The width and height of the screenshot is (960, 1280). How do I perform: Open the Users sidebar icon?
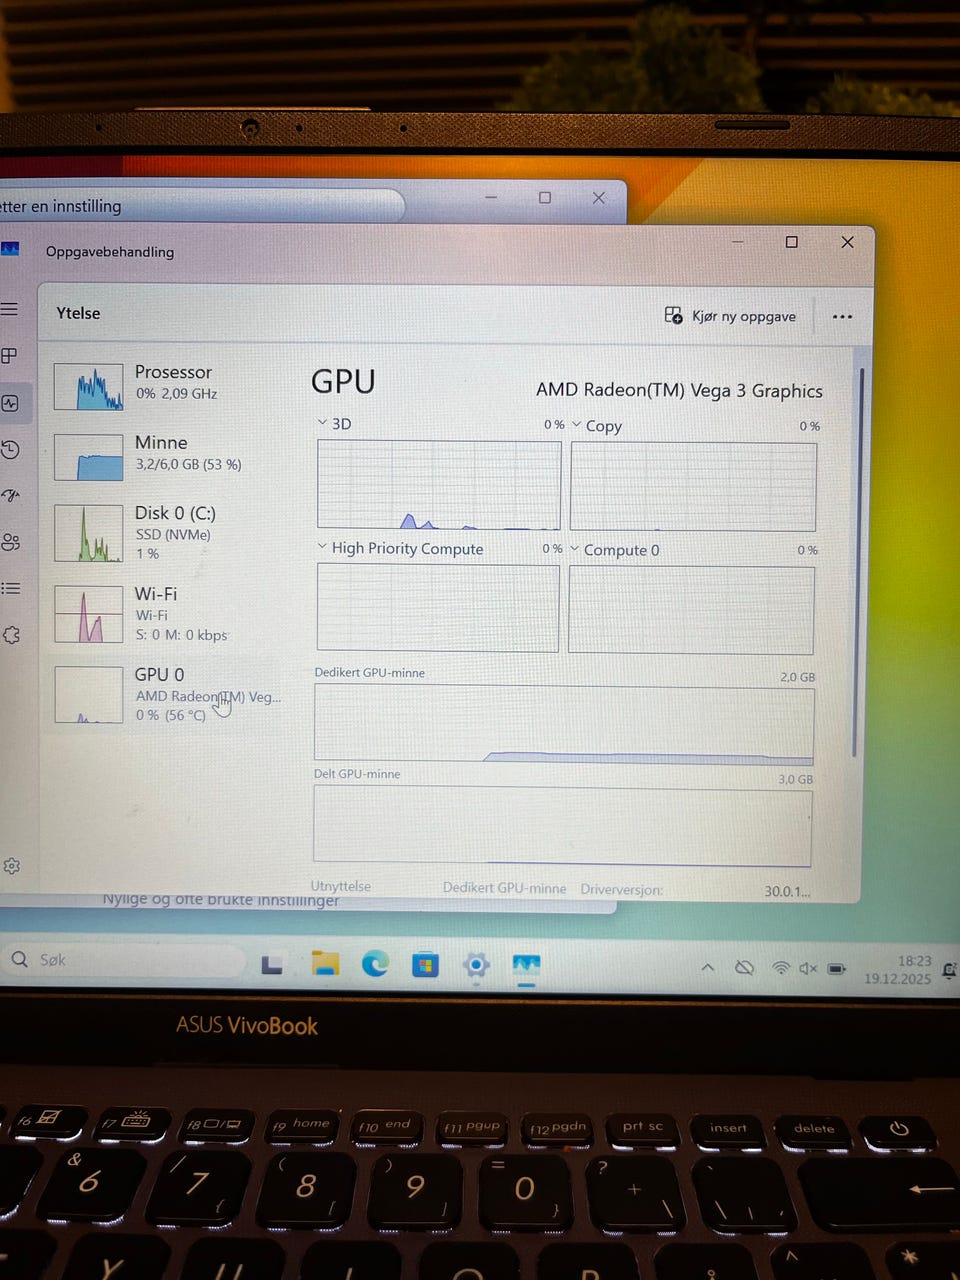pyautogui.click(x=11, y=542)
